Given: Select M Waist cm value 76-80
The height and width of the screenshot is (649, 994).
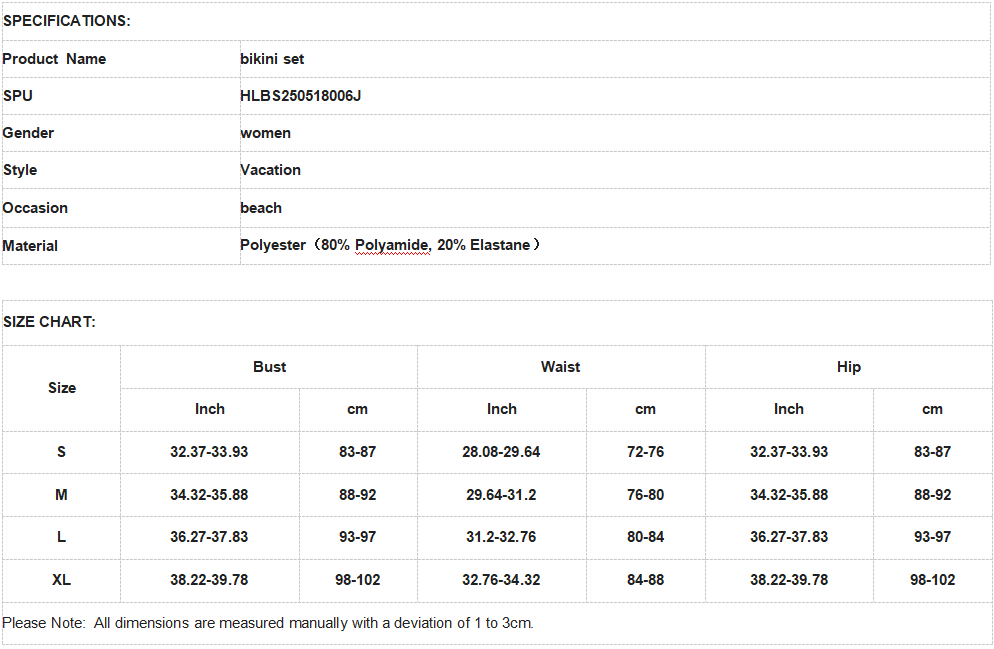Looking at the screenshot, I should (645, 495).
